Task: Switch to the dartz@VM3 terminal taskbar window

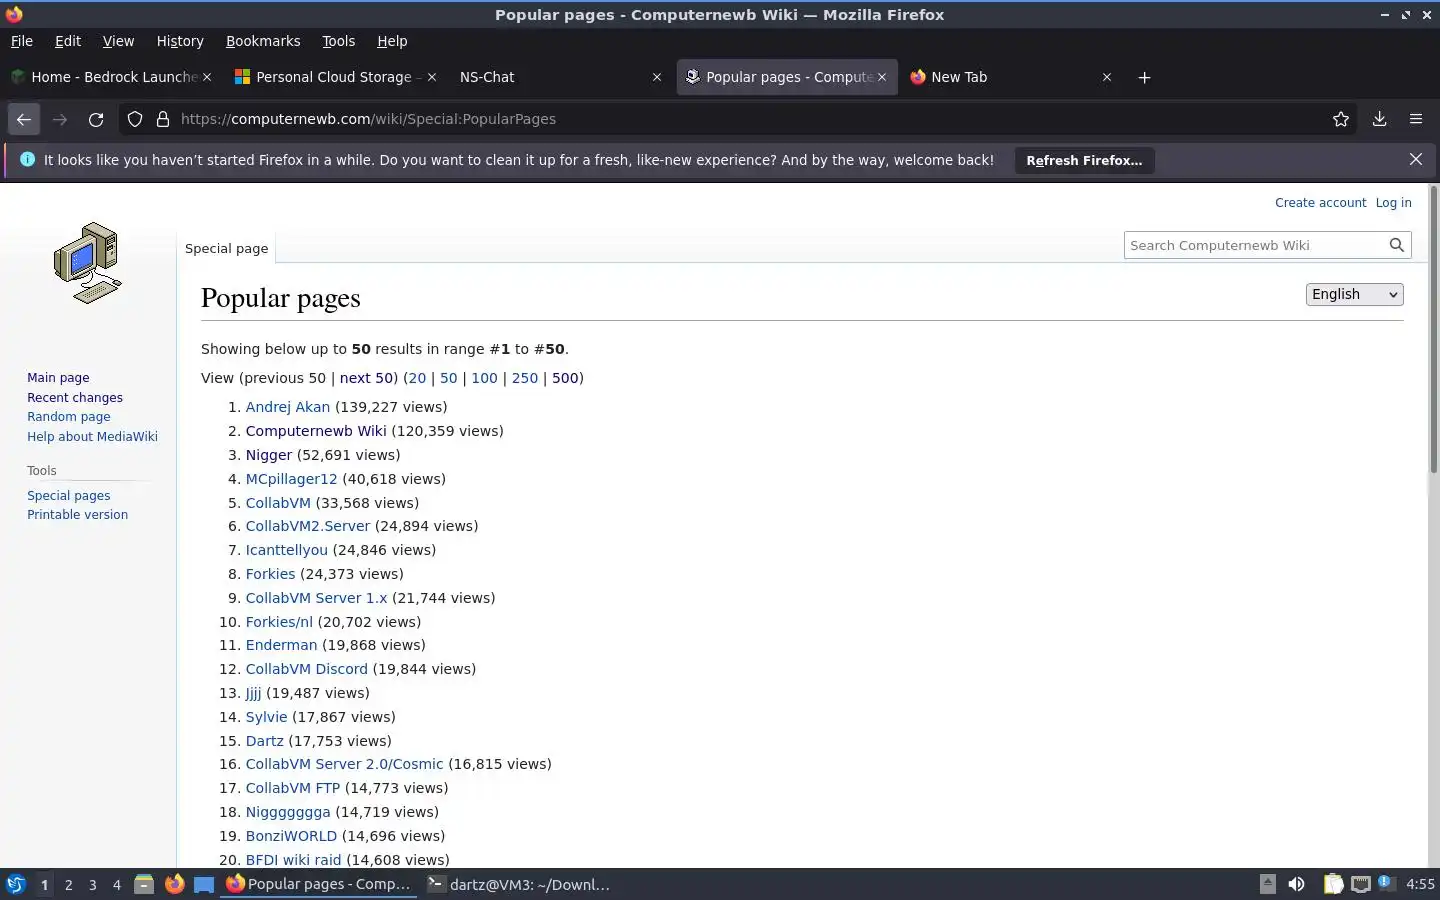Action: tap(518, 884)
